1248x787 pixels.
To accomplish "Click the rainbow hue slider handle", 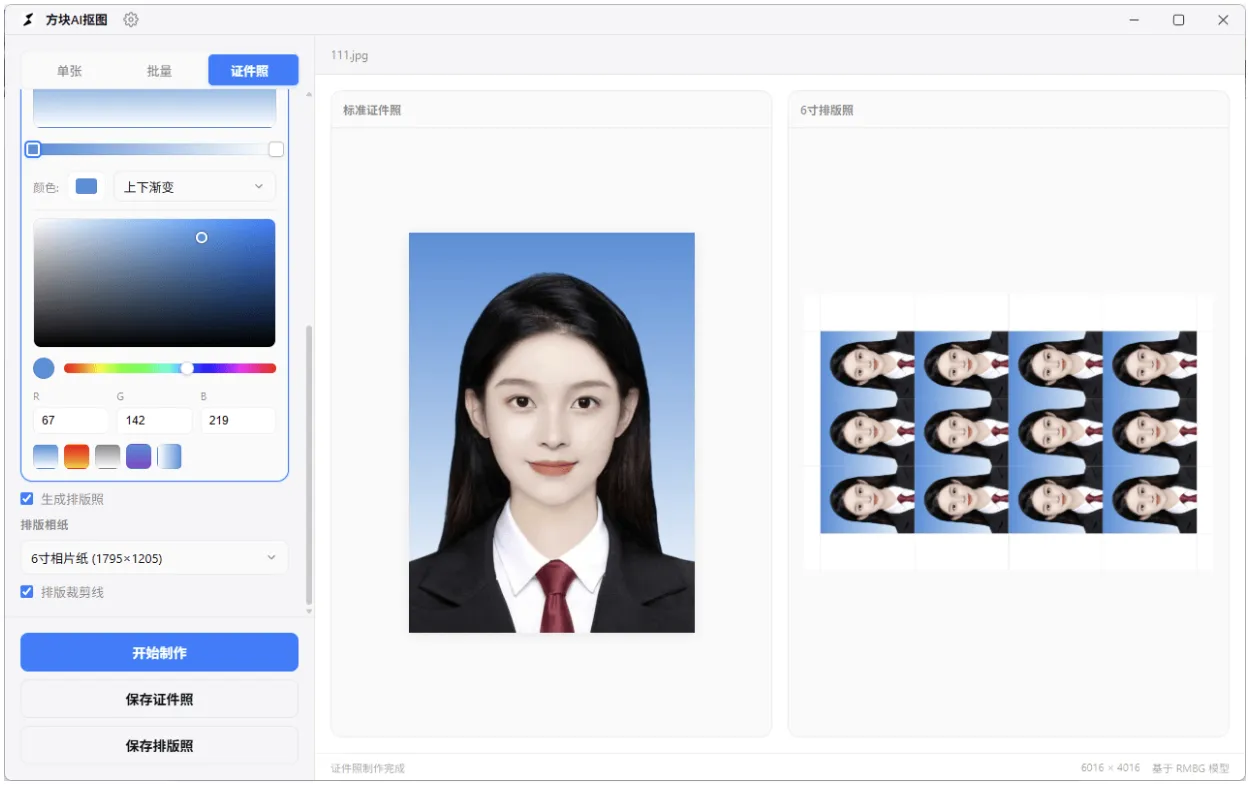I will pyautogui.click(x=187, y=368).
